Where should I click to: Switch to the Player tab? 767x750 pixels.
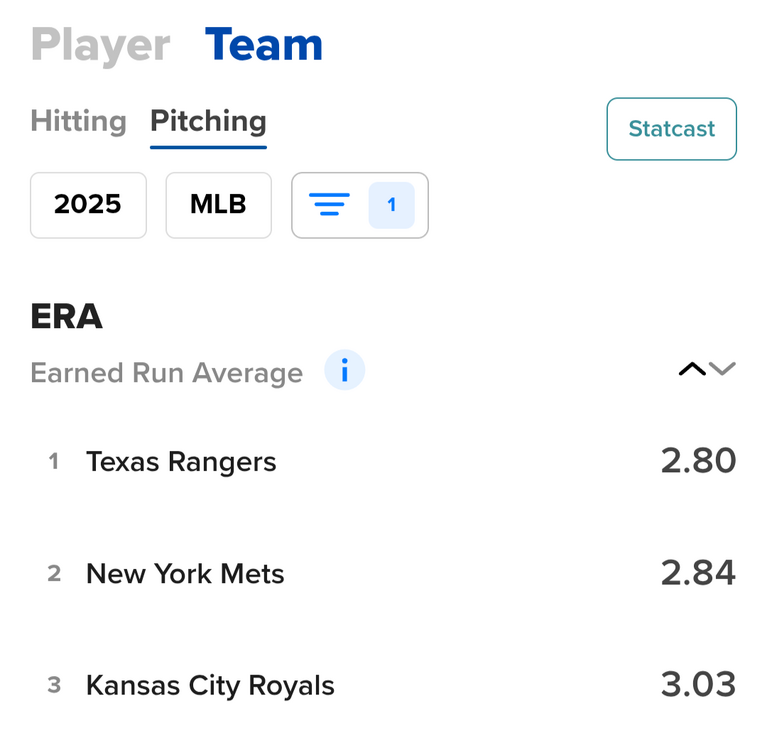pyautogui.click(x=100, y=45)
